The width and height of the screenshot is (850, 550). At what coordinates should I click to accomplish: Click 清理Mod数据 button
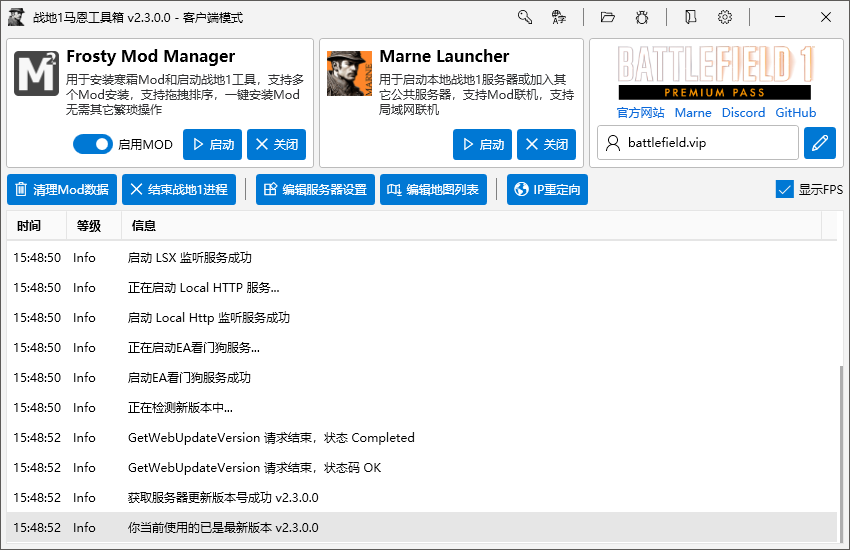pos(62,189)
